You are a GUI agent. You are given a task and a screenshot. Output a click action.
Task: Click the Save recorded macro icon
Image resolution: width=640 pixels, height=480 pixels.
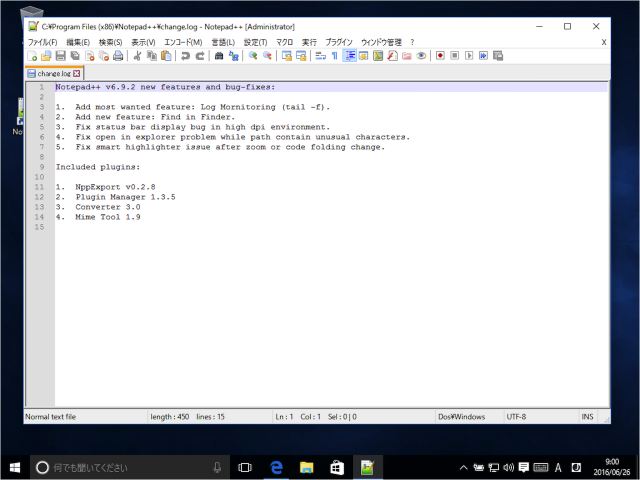(x=498, y=56)
